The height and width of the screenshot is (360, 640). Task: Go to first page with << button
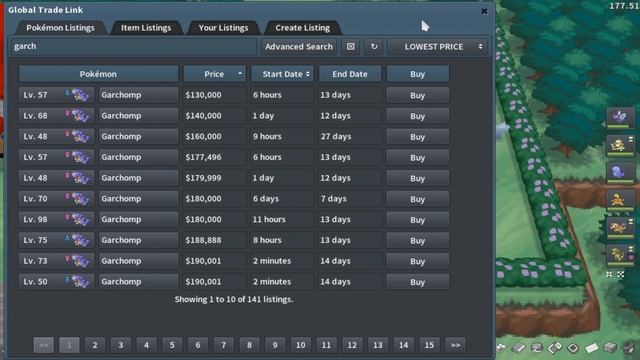pyautogui.click(x=44, y=345)
